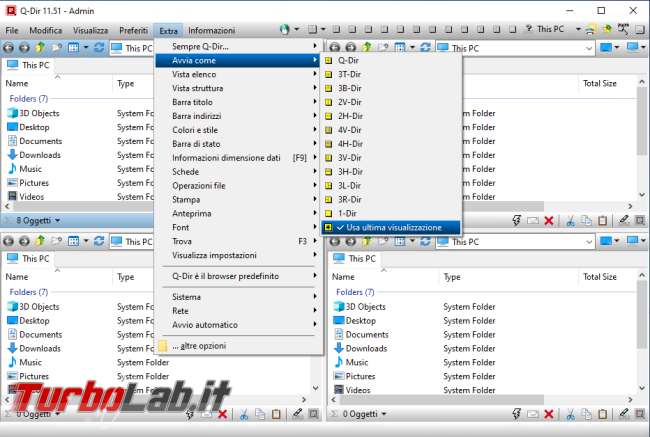Refresh the top-right pane
The width and height of the screenshot is (650, 437).
[x=425, y=47]
